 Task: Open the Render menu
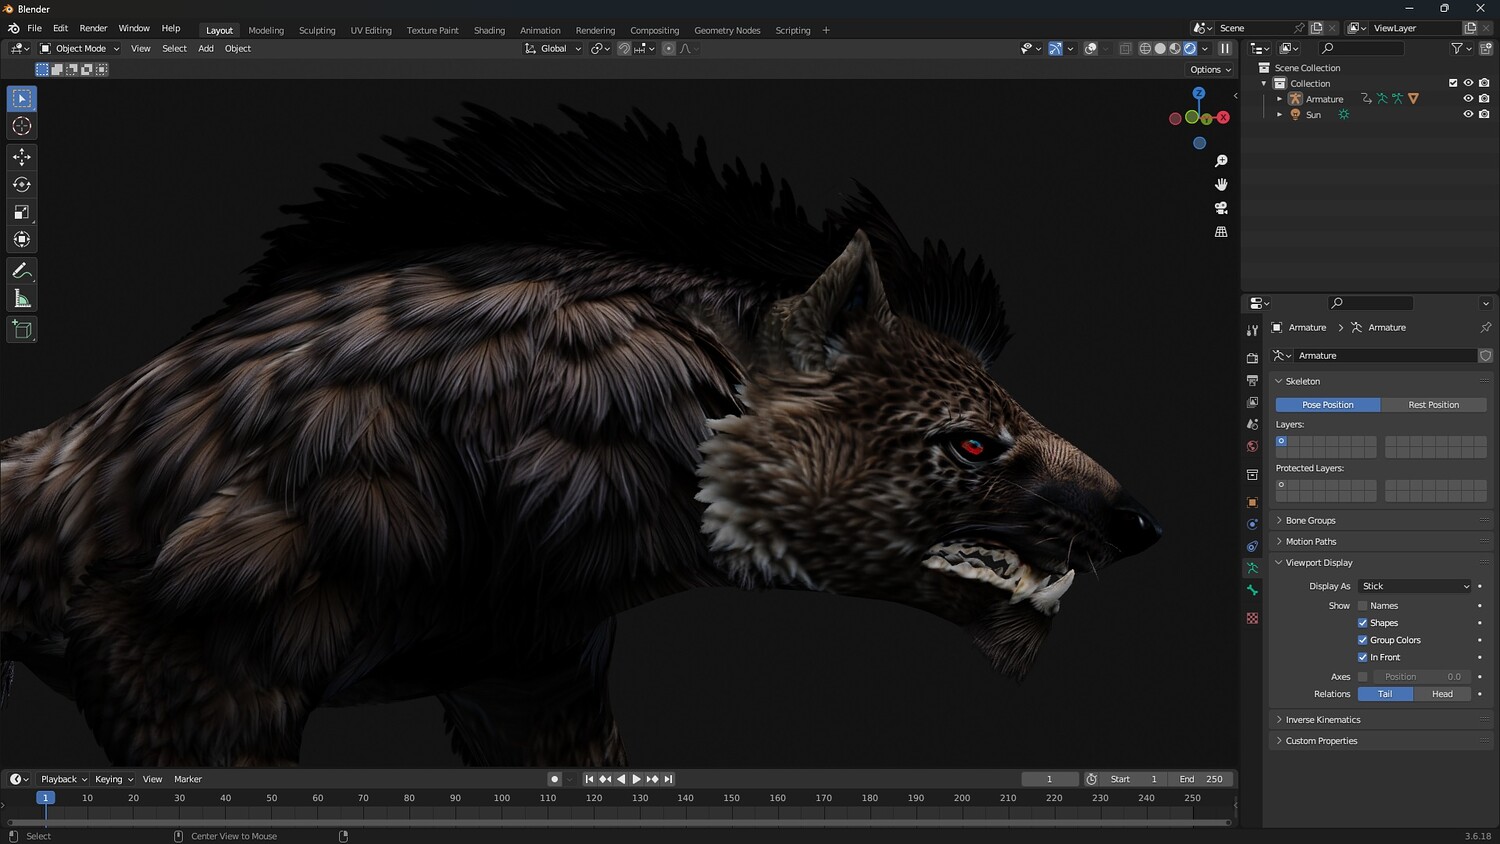coord(93,28)
